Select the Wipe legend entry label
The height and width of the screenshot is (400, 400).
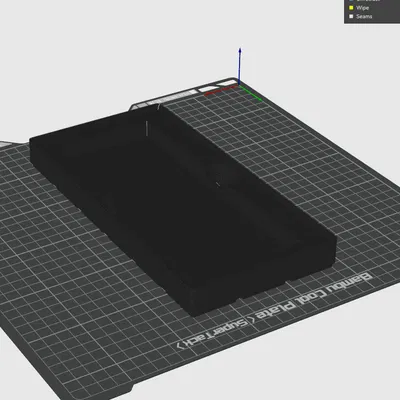pyautogui.click(x=362, y=8)
